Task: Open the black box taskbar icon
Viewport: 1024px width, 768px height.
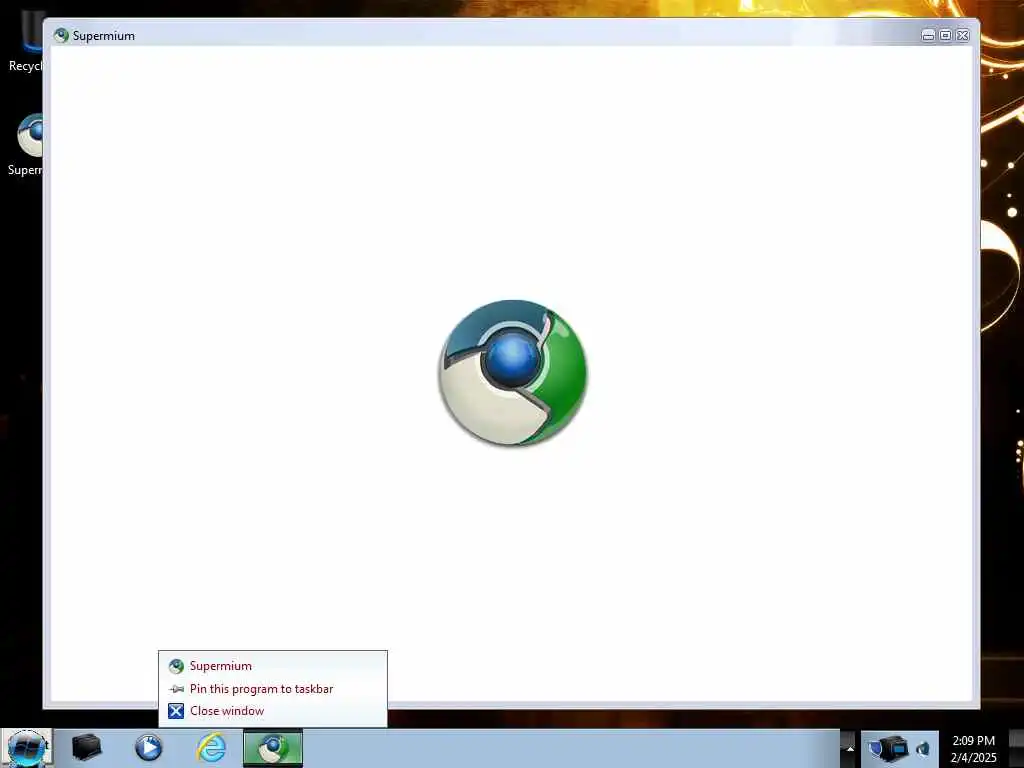Action: (x=86, y=748)
